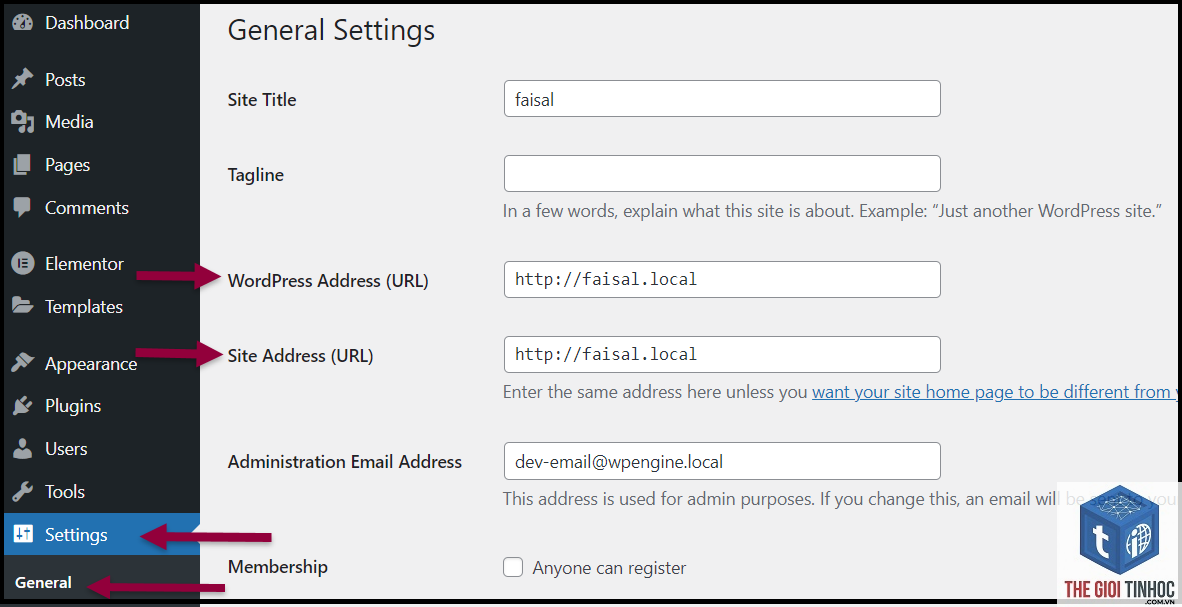
Task: Click the General Settings heading
Action: [x=331, y=30]
